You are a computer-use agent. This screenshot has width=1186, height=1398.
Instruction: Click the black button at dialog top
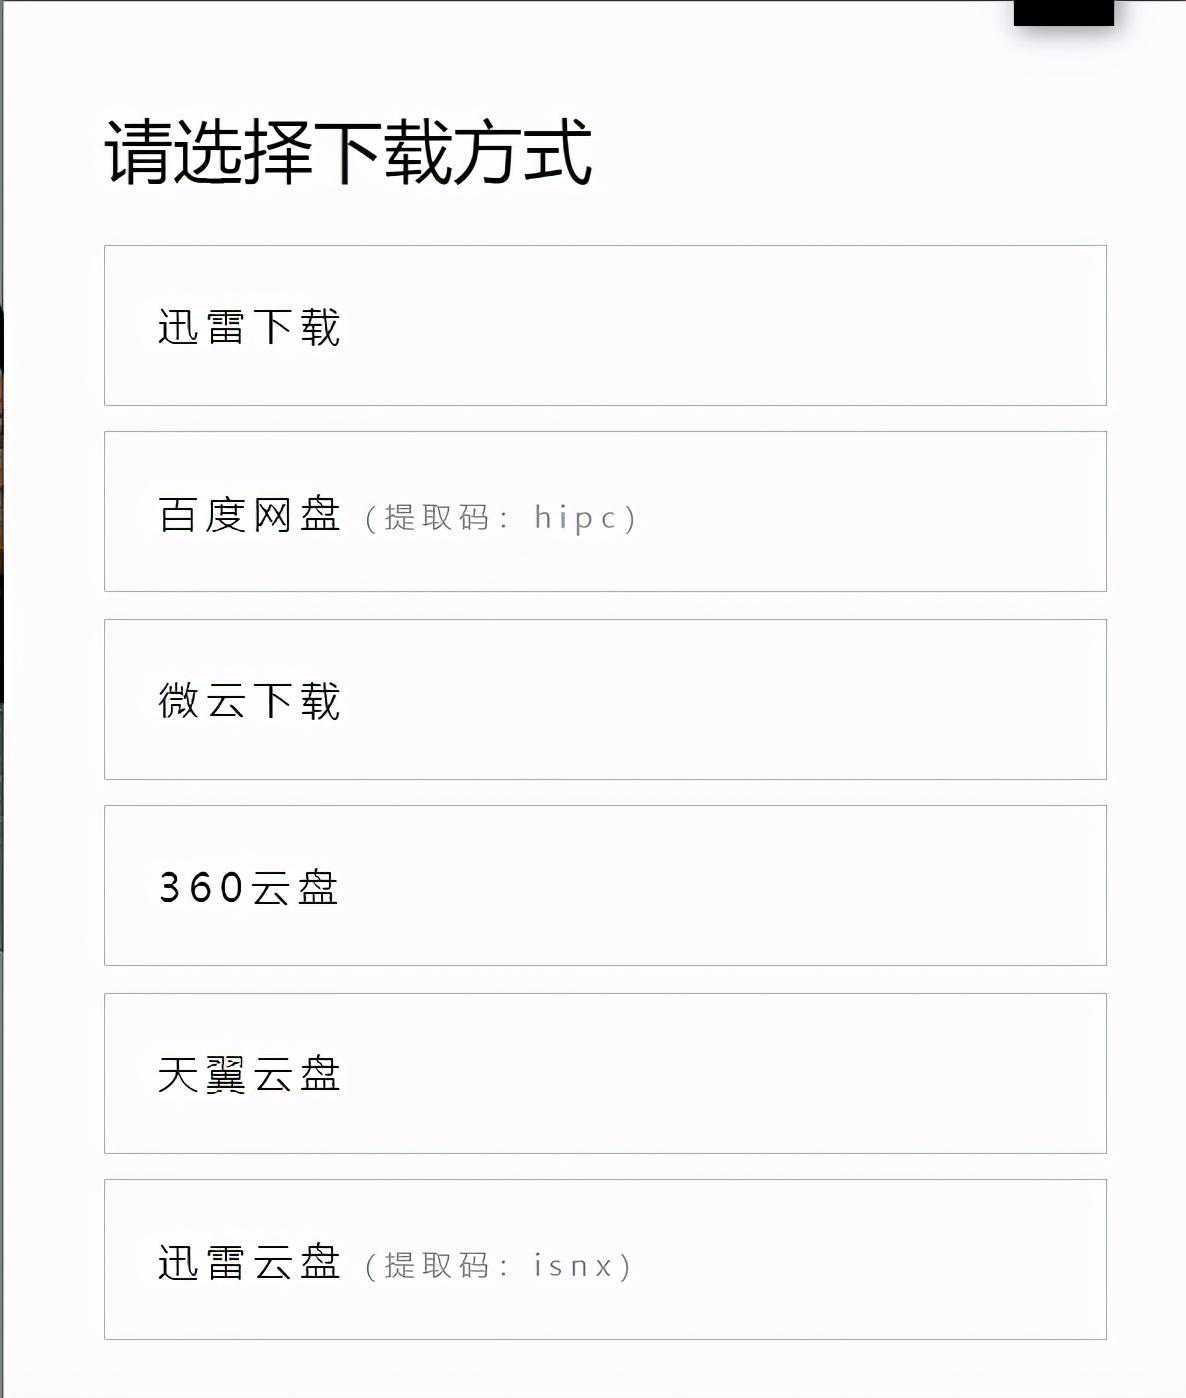[1063, 12]
